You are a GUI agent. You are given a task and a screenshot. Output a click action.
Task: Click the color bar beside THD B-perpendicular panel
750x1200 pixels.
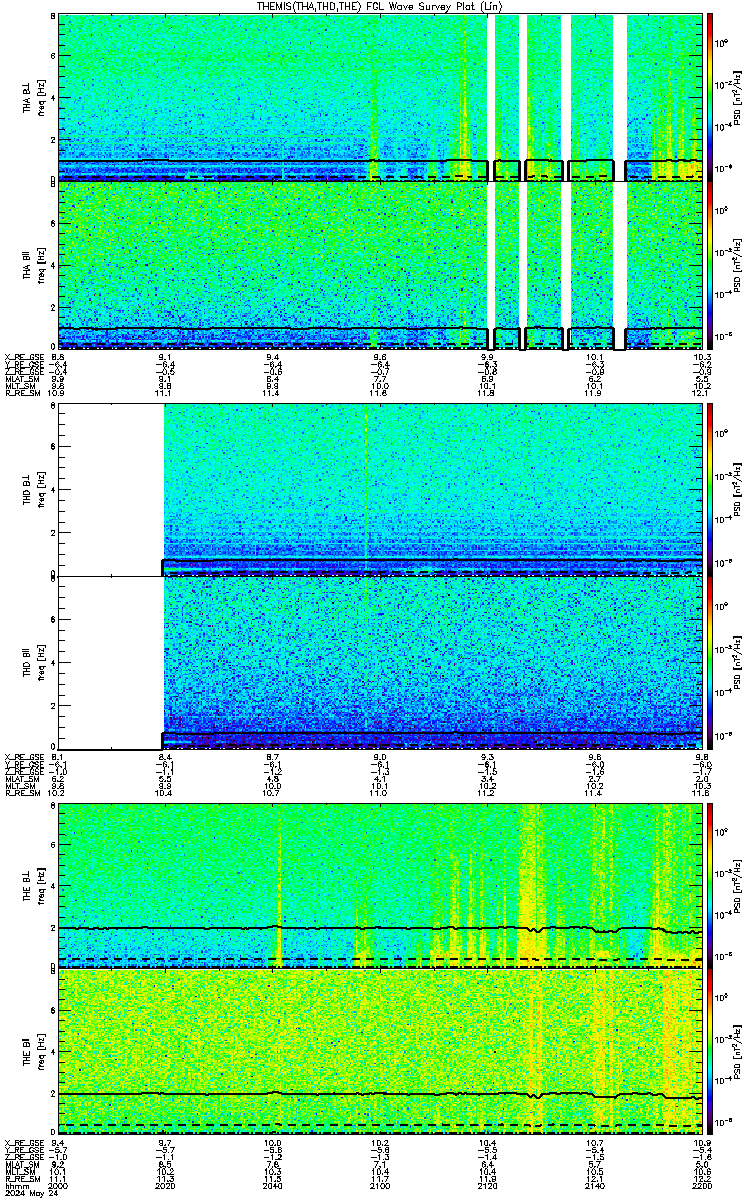[710, 490]
